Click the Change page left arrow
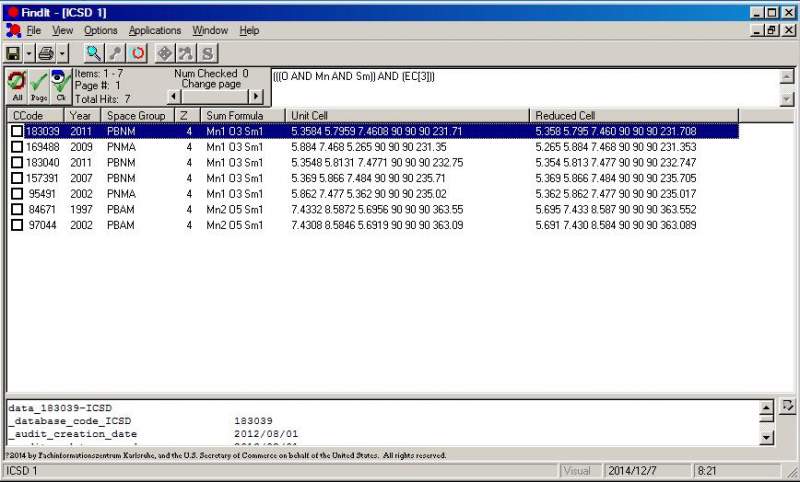The width and height of the screenshot is (800, 482). tap(174, 96)
